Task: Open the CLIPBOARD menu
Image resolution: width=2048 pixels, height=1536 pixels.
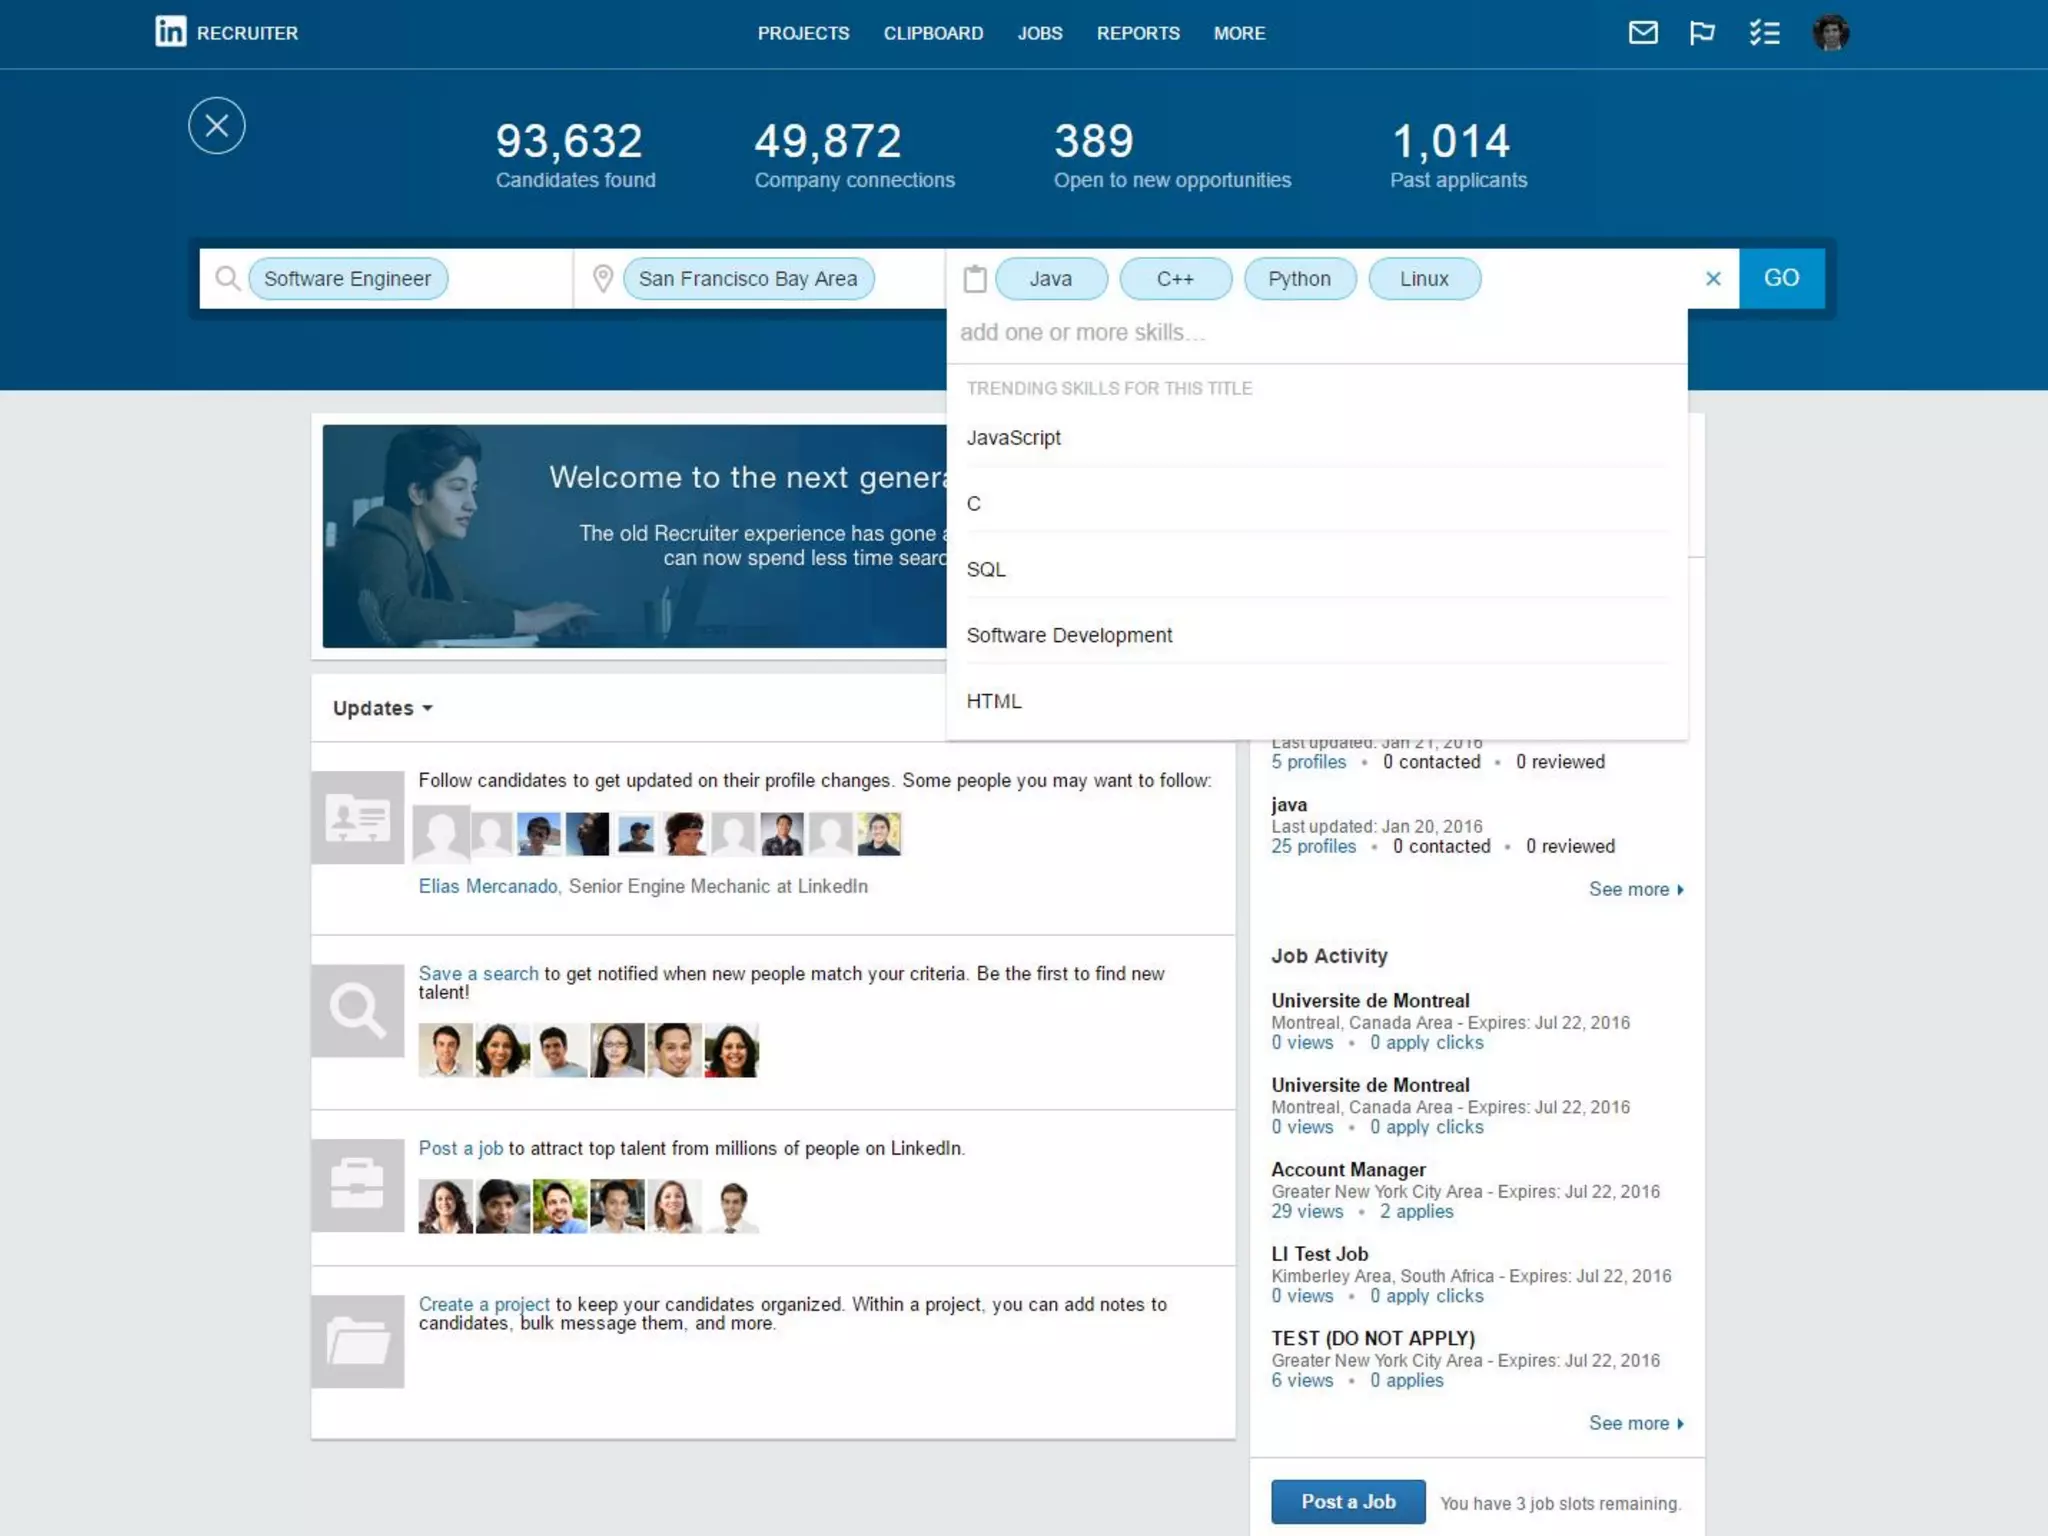Action: point(933,33)
